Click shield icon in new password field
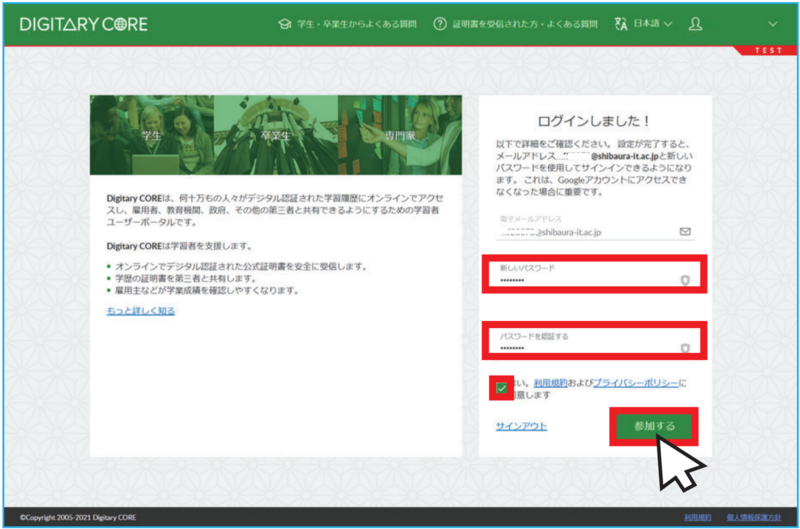This screenshot has height=529, width=800. coord(685,280)
